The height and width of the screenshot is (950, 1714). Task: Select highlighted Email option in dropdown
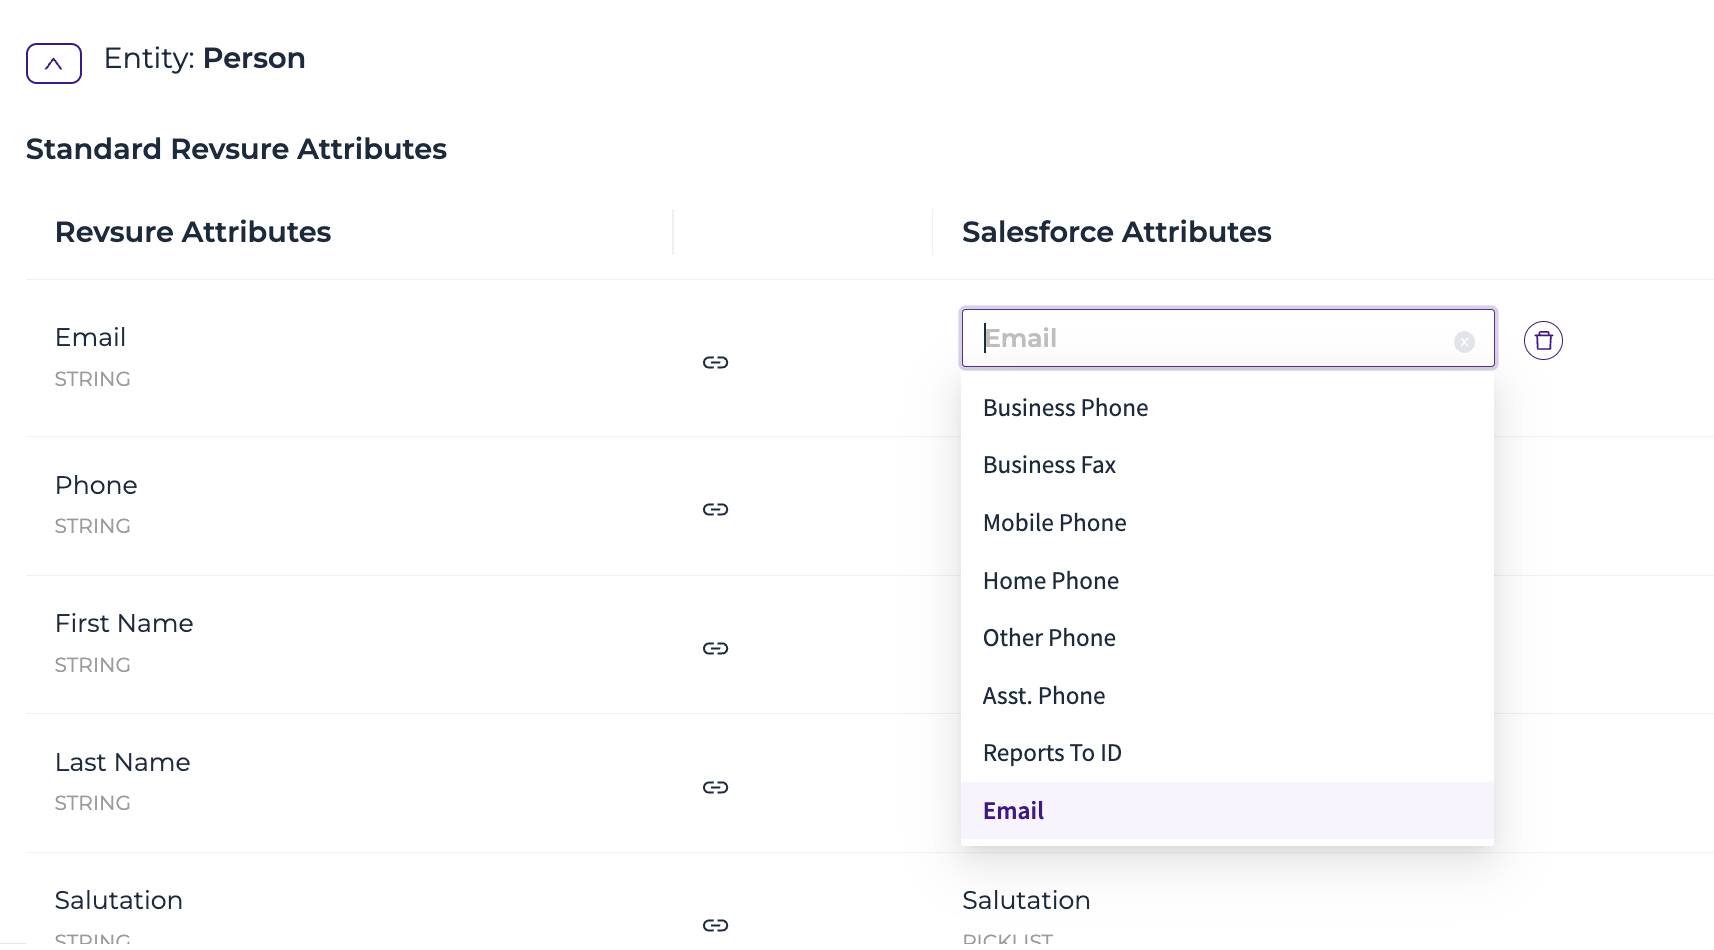[1227, 811]
